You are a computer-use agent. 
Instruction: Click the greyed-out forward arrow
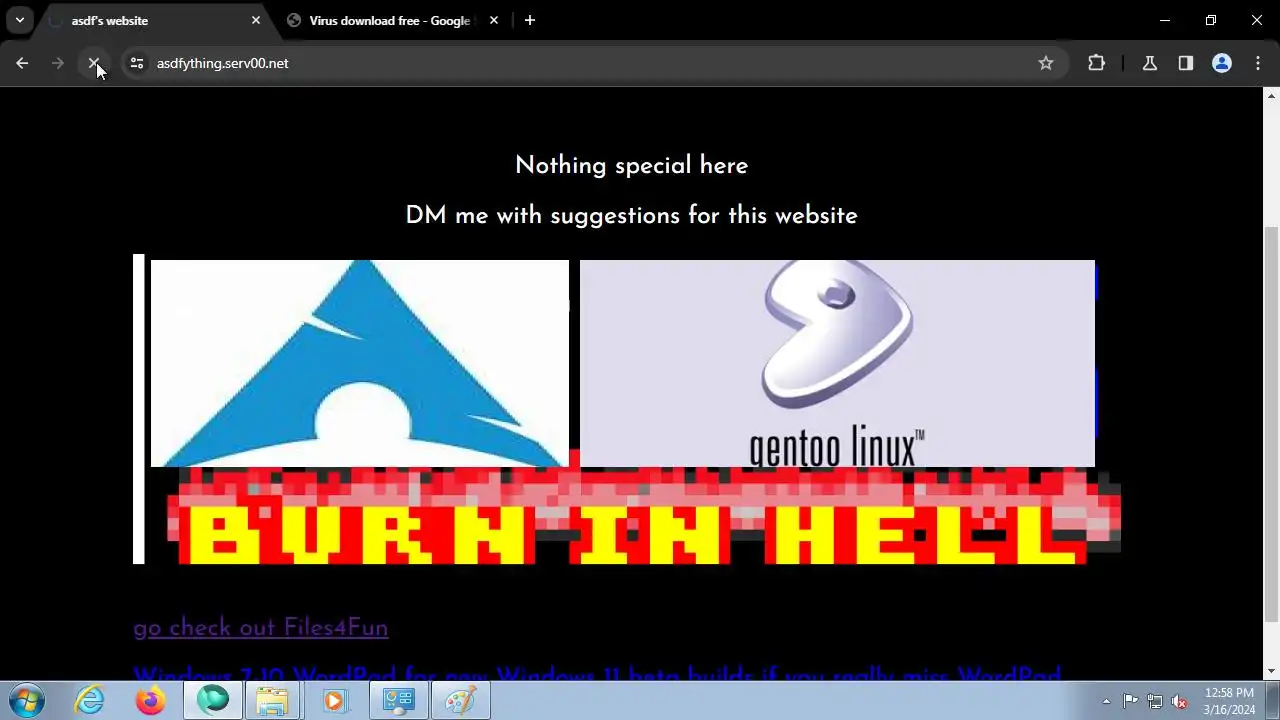[x=58, y=63]
